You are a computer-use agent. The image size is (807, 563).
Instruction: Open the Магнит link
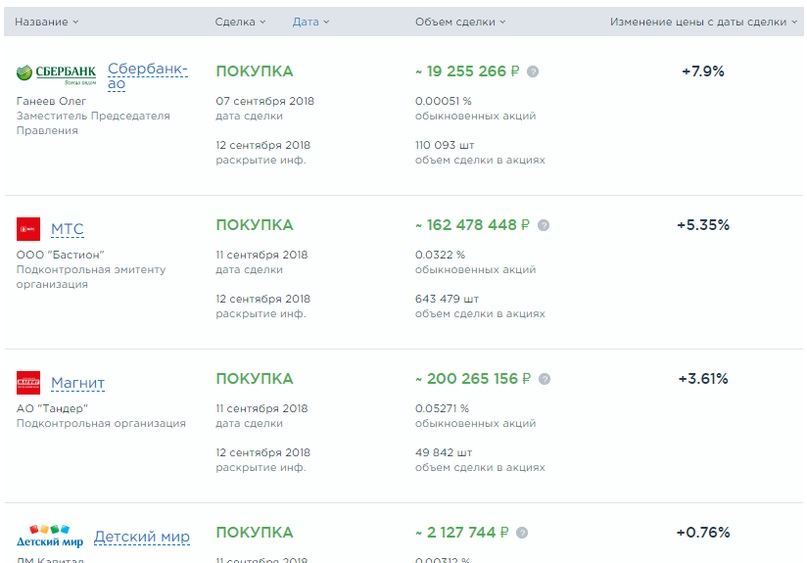point(78,383)
